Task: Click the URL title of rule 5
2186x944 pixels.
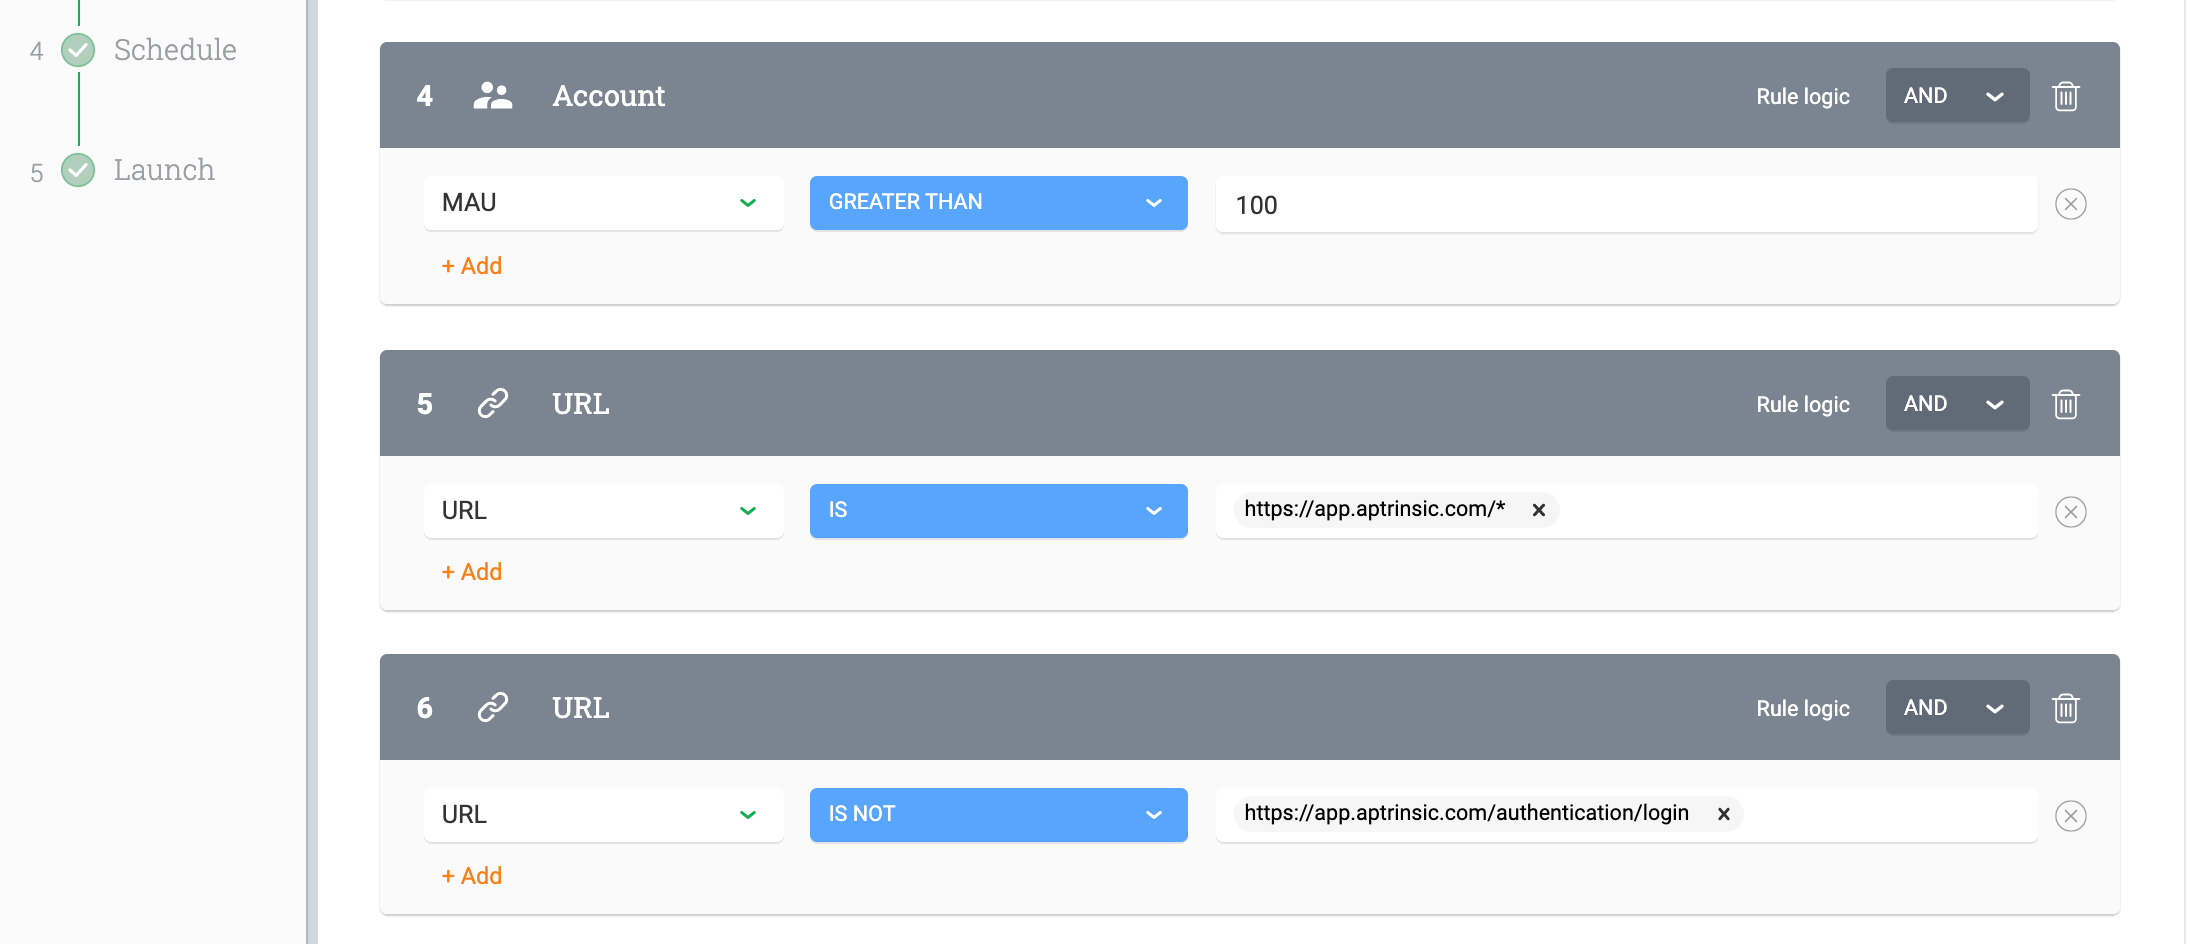Action: pyautogui.click(x=581, y=404)
